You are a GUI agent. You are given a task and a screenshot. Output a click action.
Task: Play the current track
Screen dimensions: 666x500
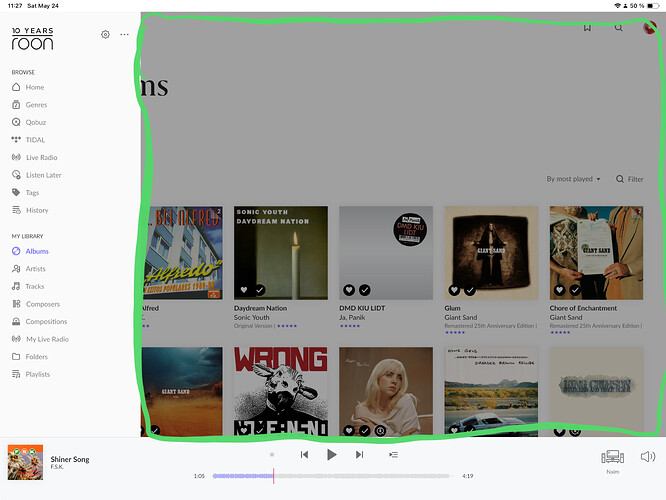coord(332,455)
